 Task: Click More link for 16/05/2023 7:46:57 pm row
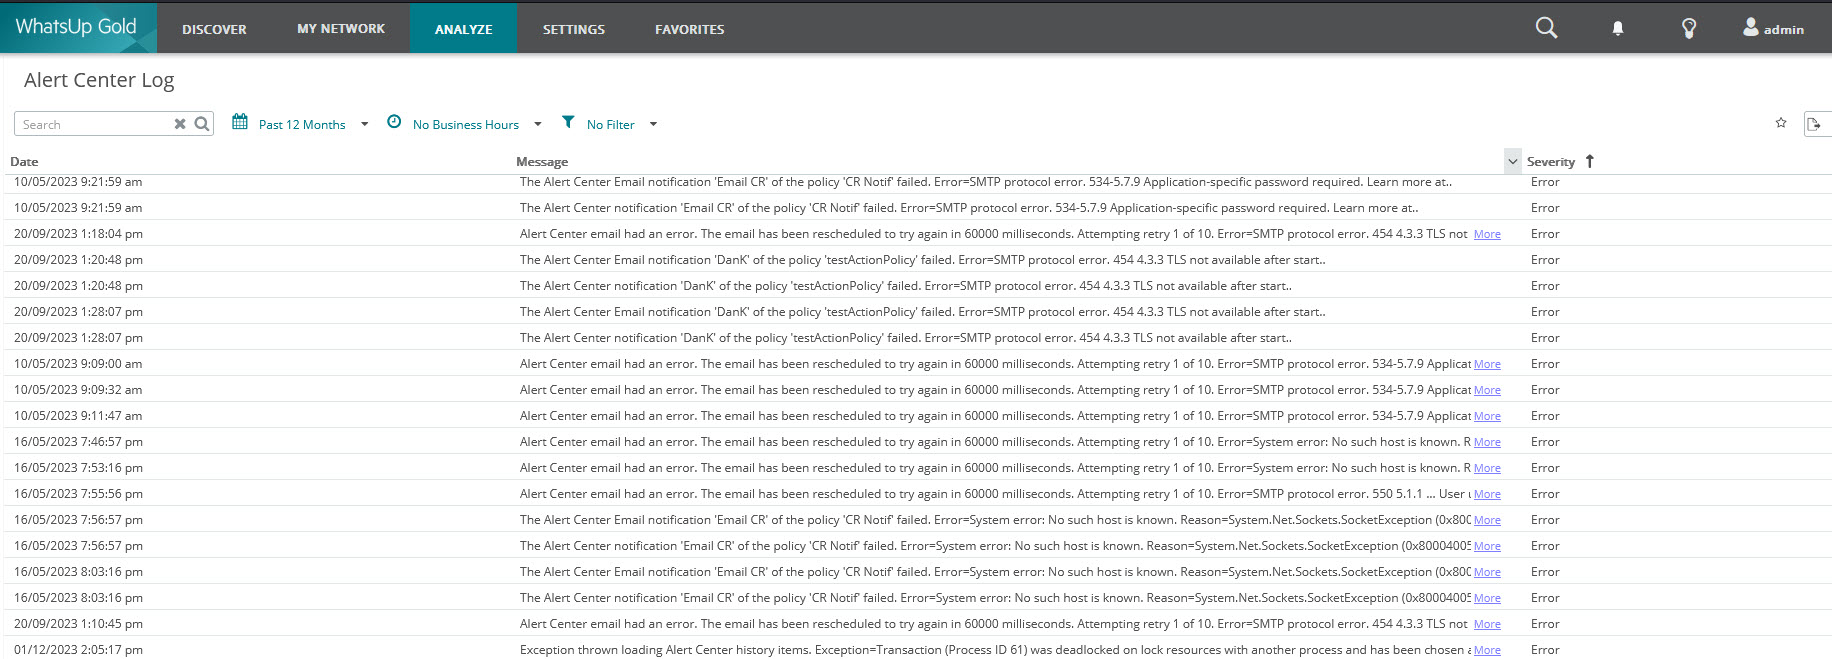point(1487,442)
